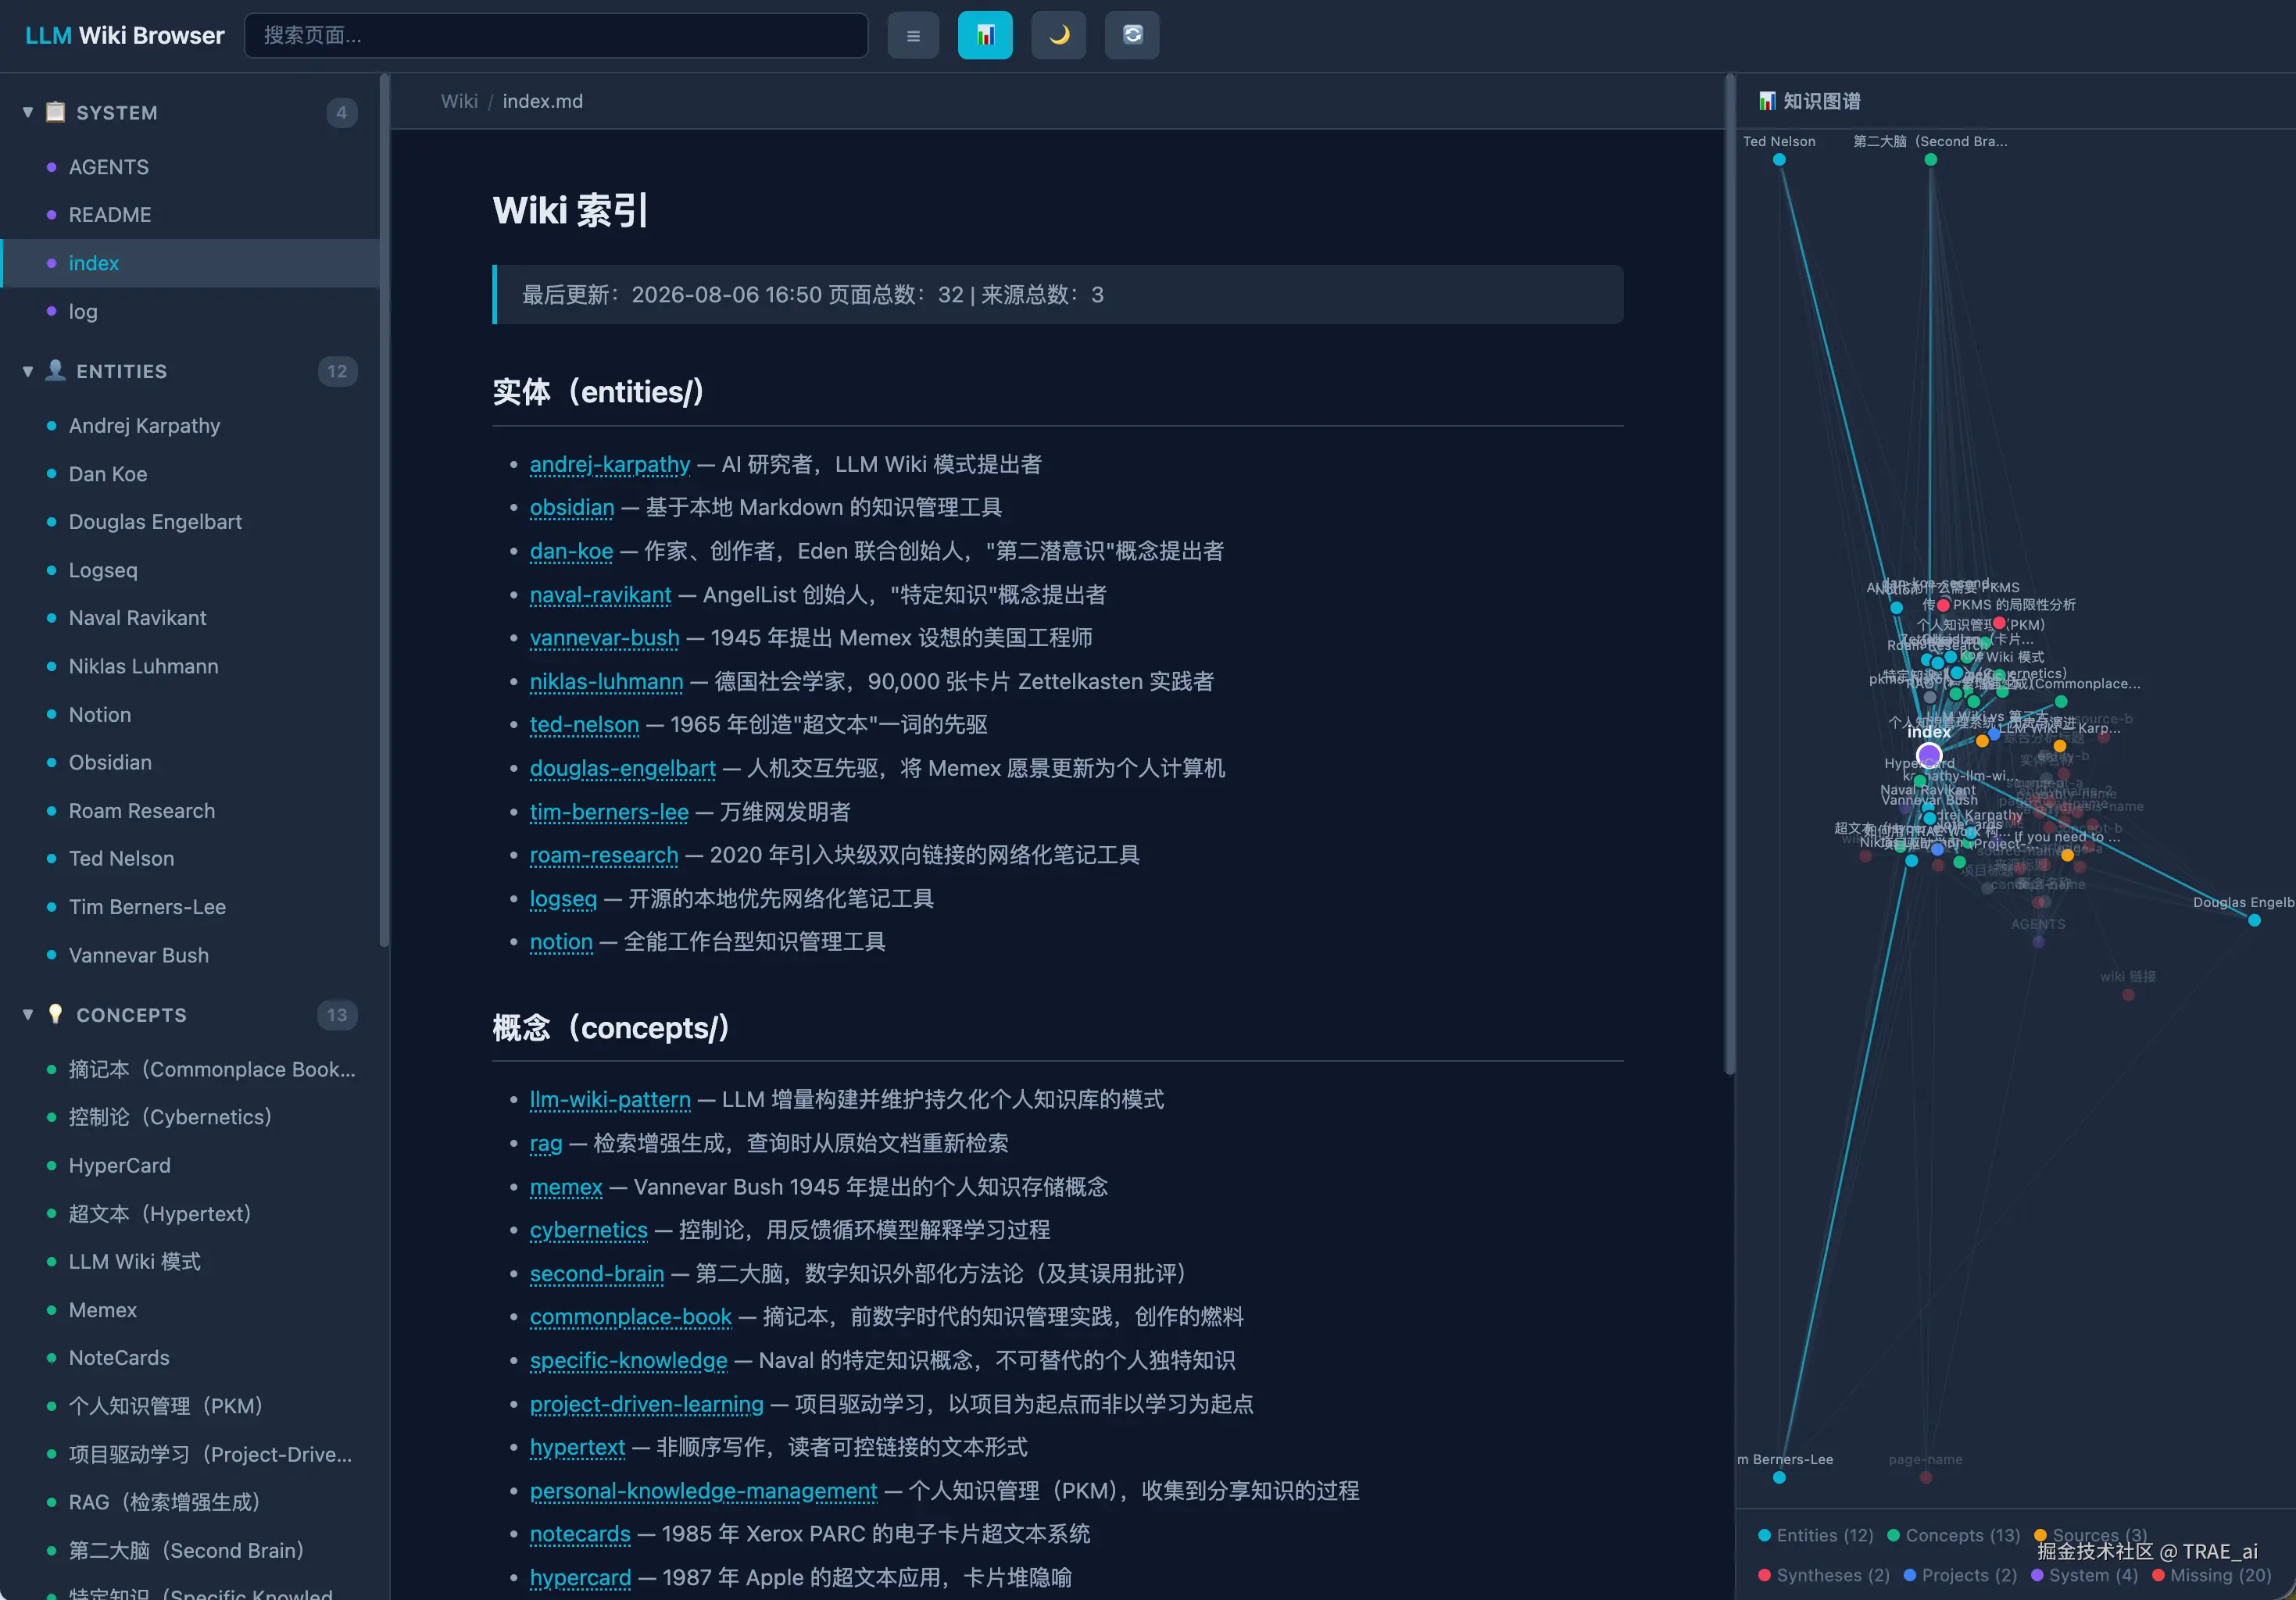
Task: Click the Projects (2) legend swatch
Action: coord(1910,1576)
